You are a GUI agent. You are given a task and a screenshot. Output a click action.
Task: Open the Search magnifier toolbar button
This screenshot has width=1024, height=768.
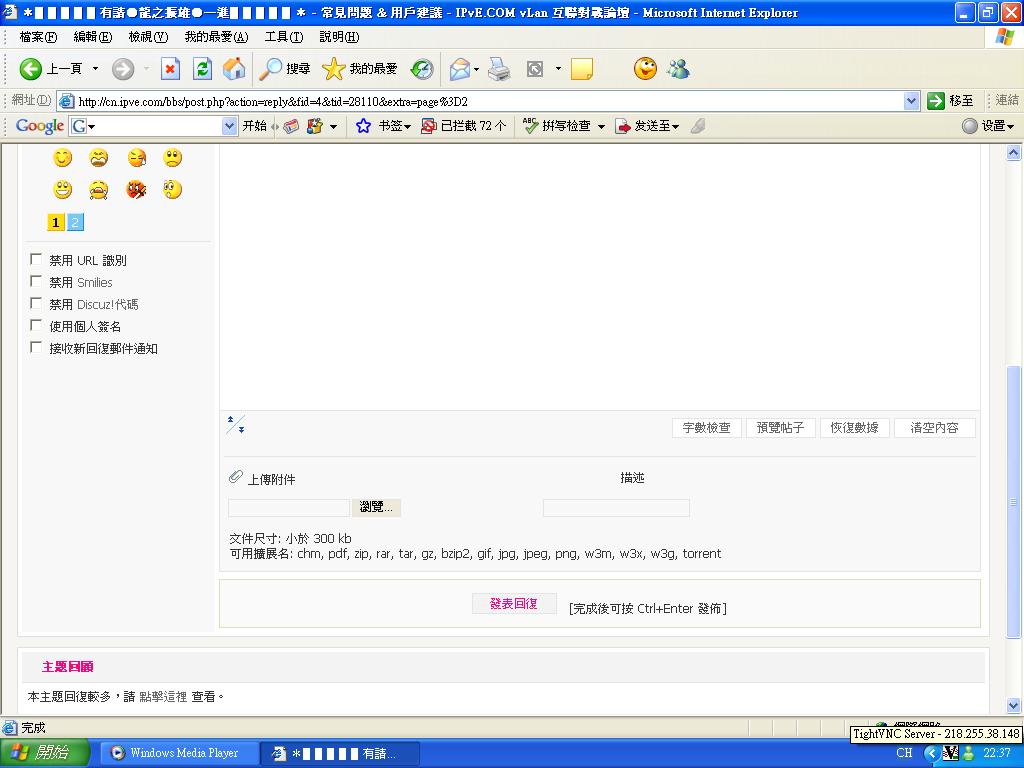[x=285, y=69]
